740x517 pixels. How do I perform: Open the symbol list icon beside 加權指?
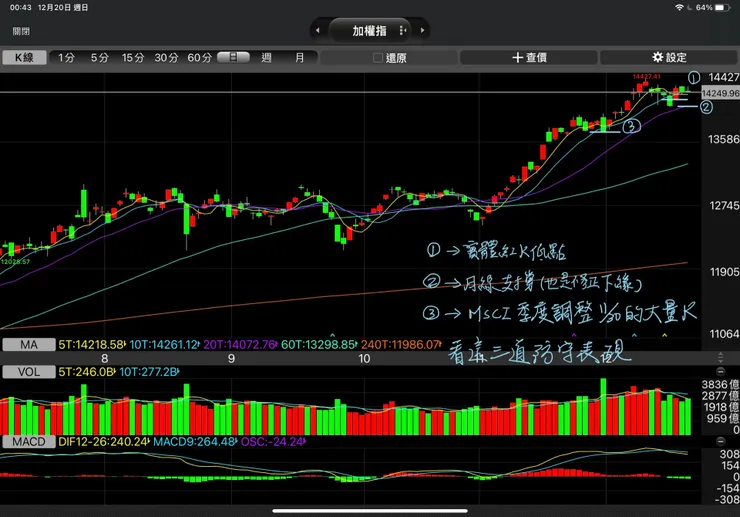pyautogui.click(x=403, y=31)
